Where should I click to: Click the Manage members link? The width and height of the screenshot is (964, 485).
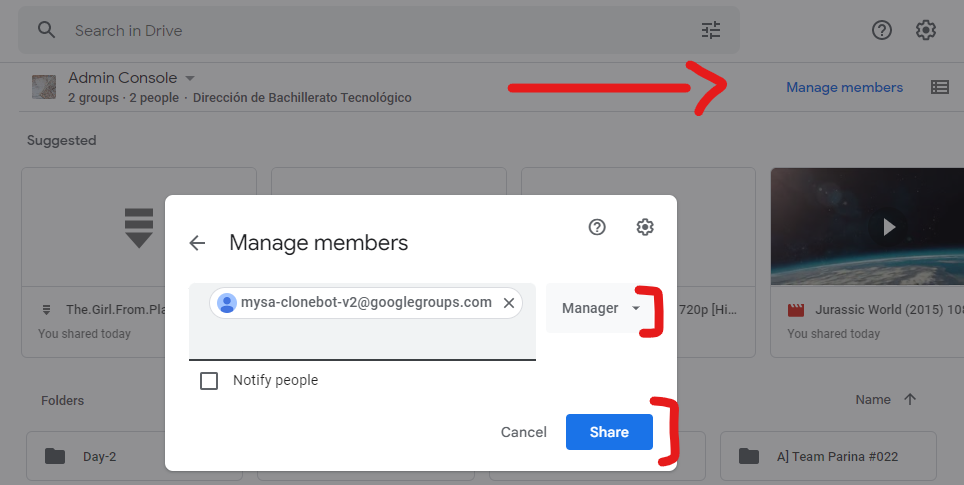[844, 87]
